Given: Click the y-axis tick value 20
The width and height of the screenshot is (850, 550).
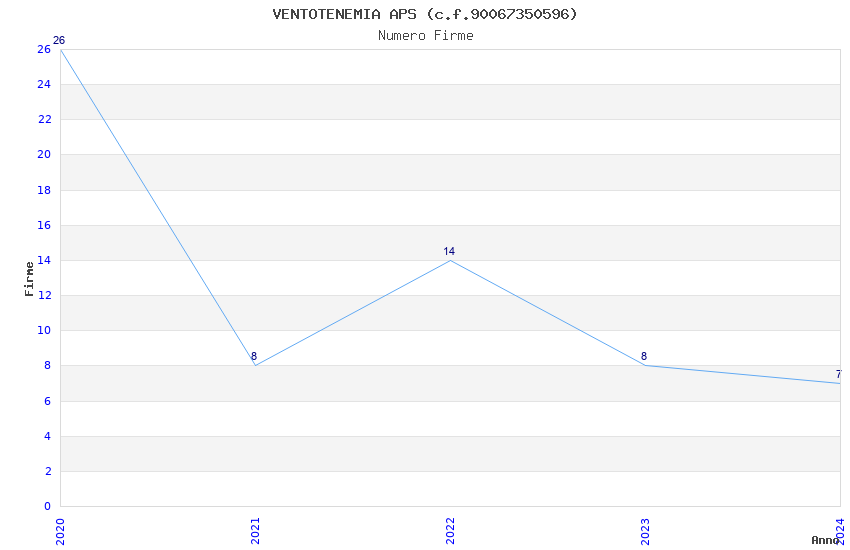Looking at the screenshot, I should point(44,154).
